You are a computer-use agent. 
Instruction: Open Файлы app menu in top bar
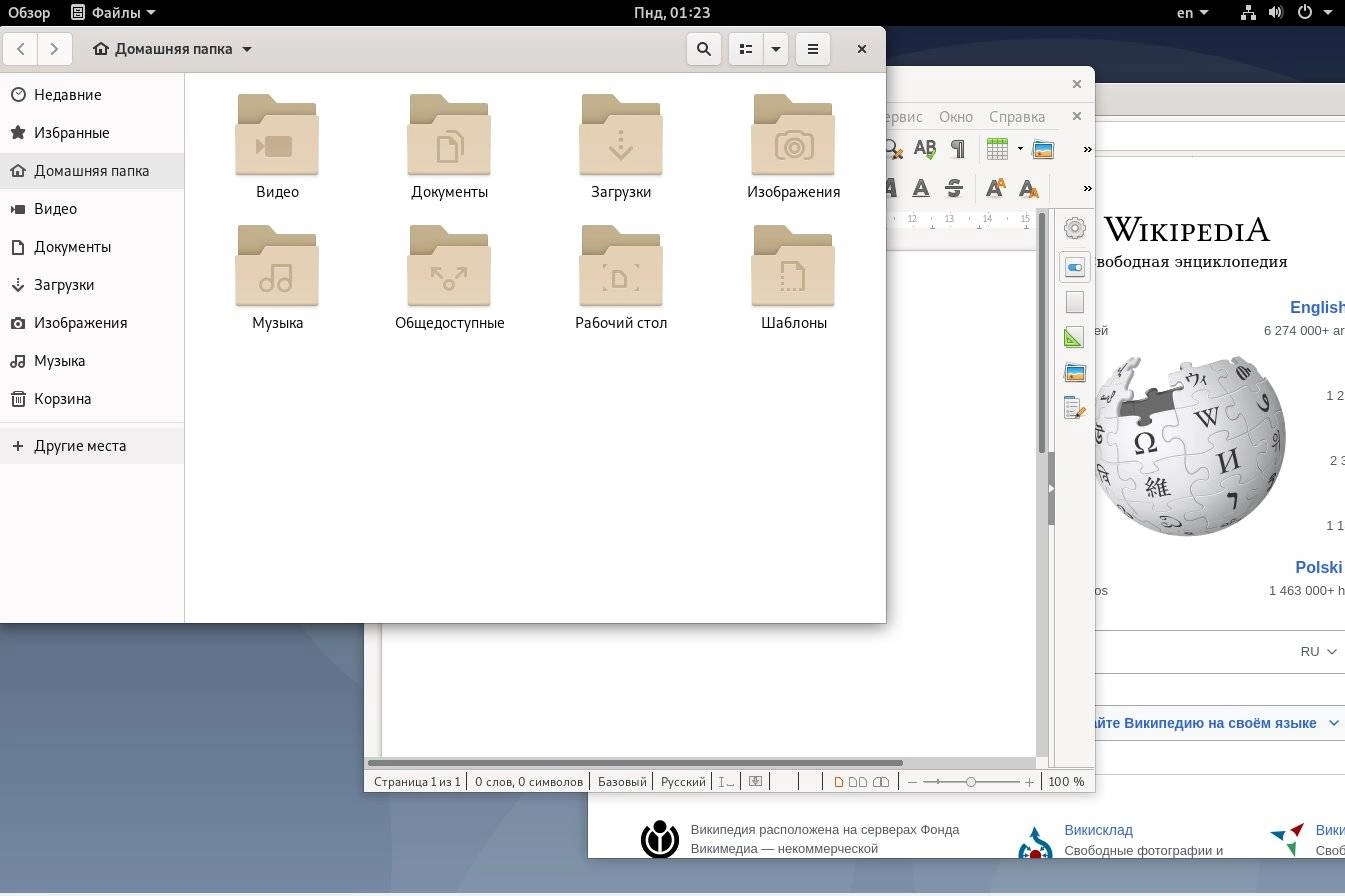113,13
